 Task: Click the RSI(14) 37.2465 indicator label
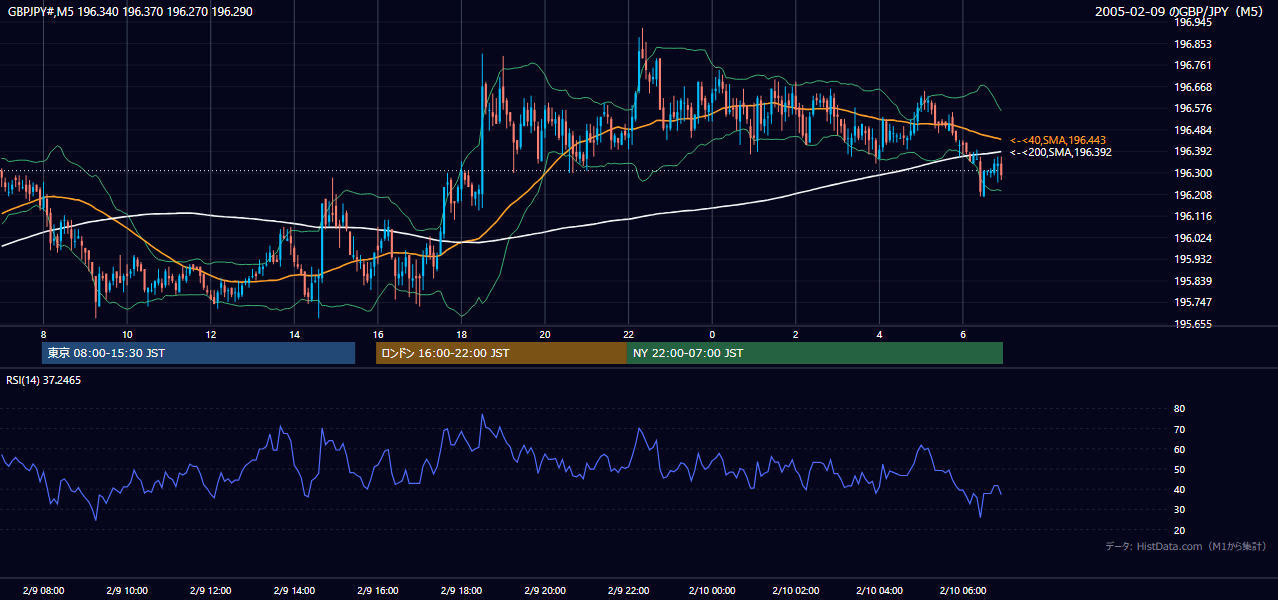point(44,380)
